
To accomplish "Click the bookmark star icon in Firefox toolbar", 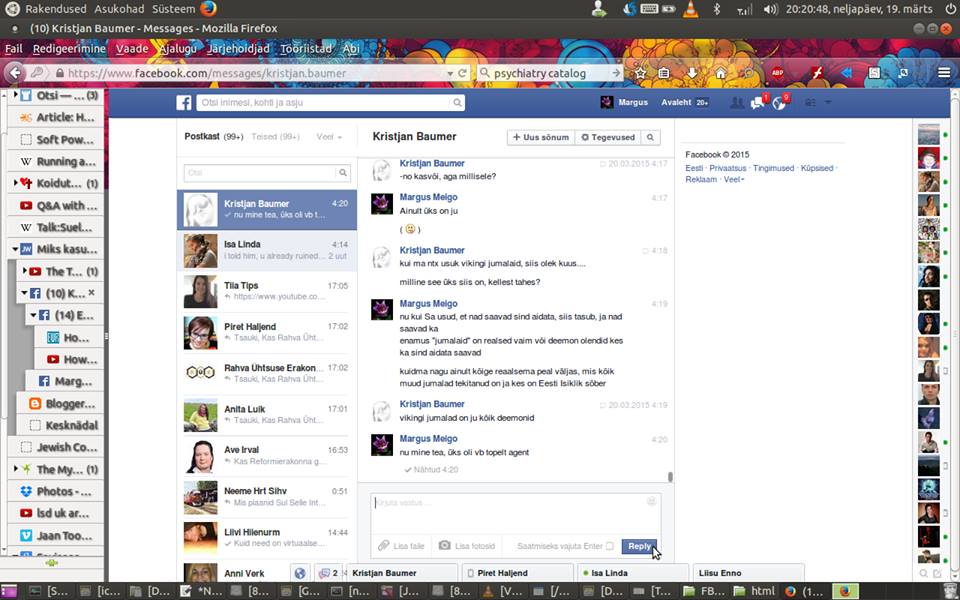I will 640,73.
